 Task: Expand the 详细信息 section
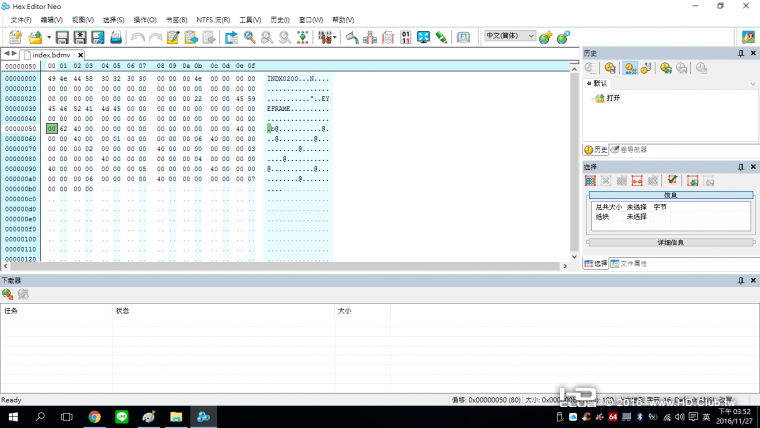coord(671,242)
